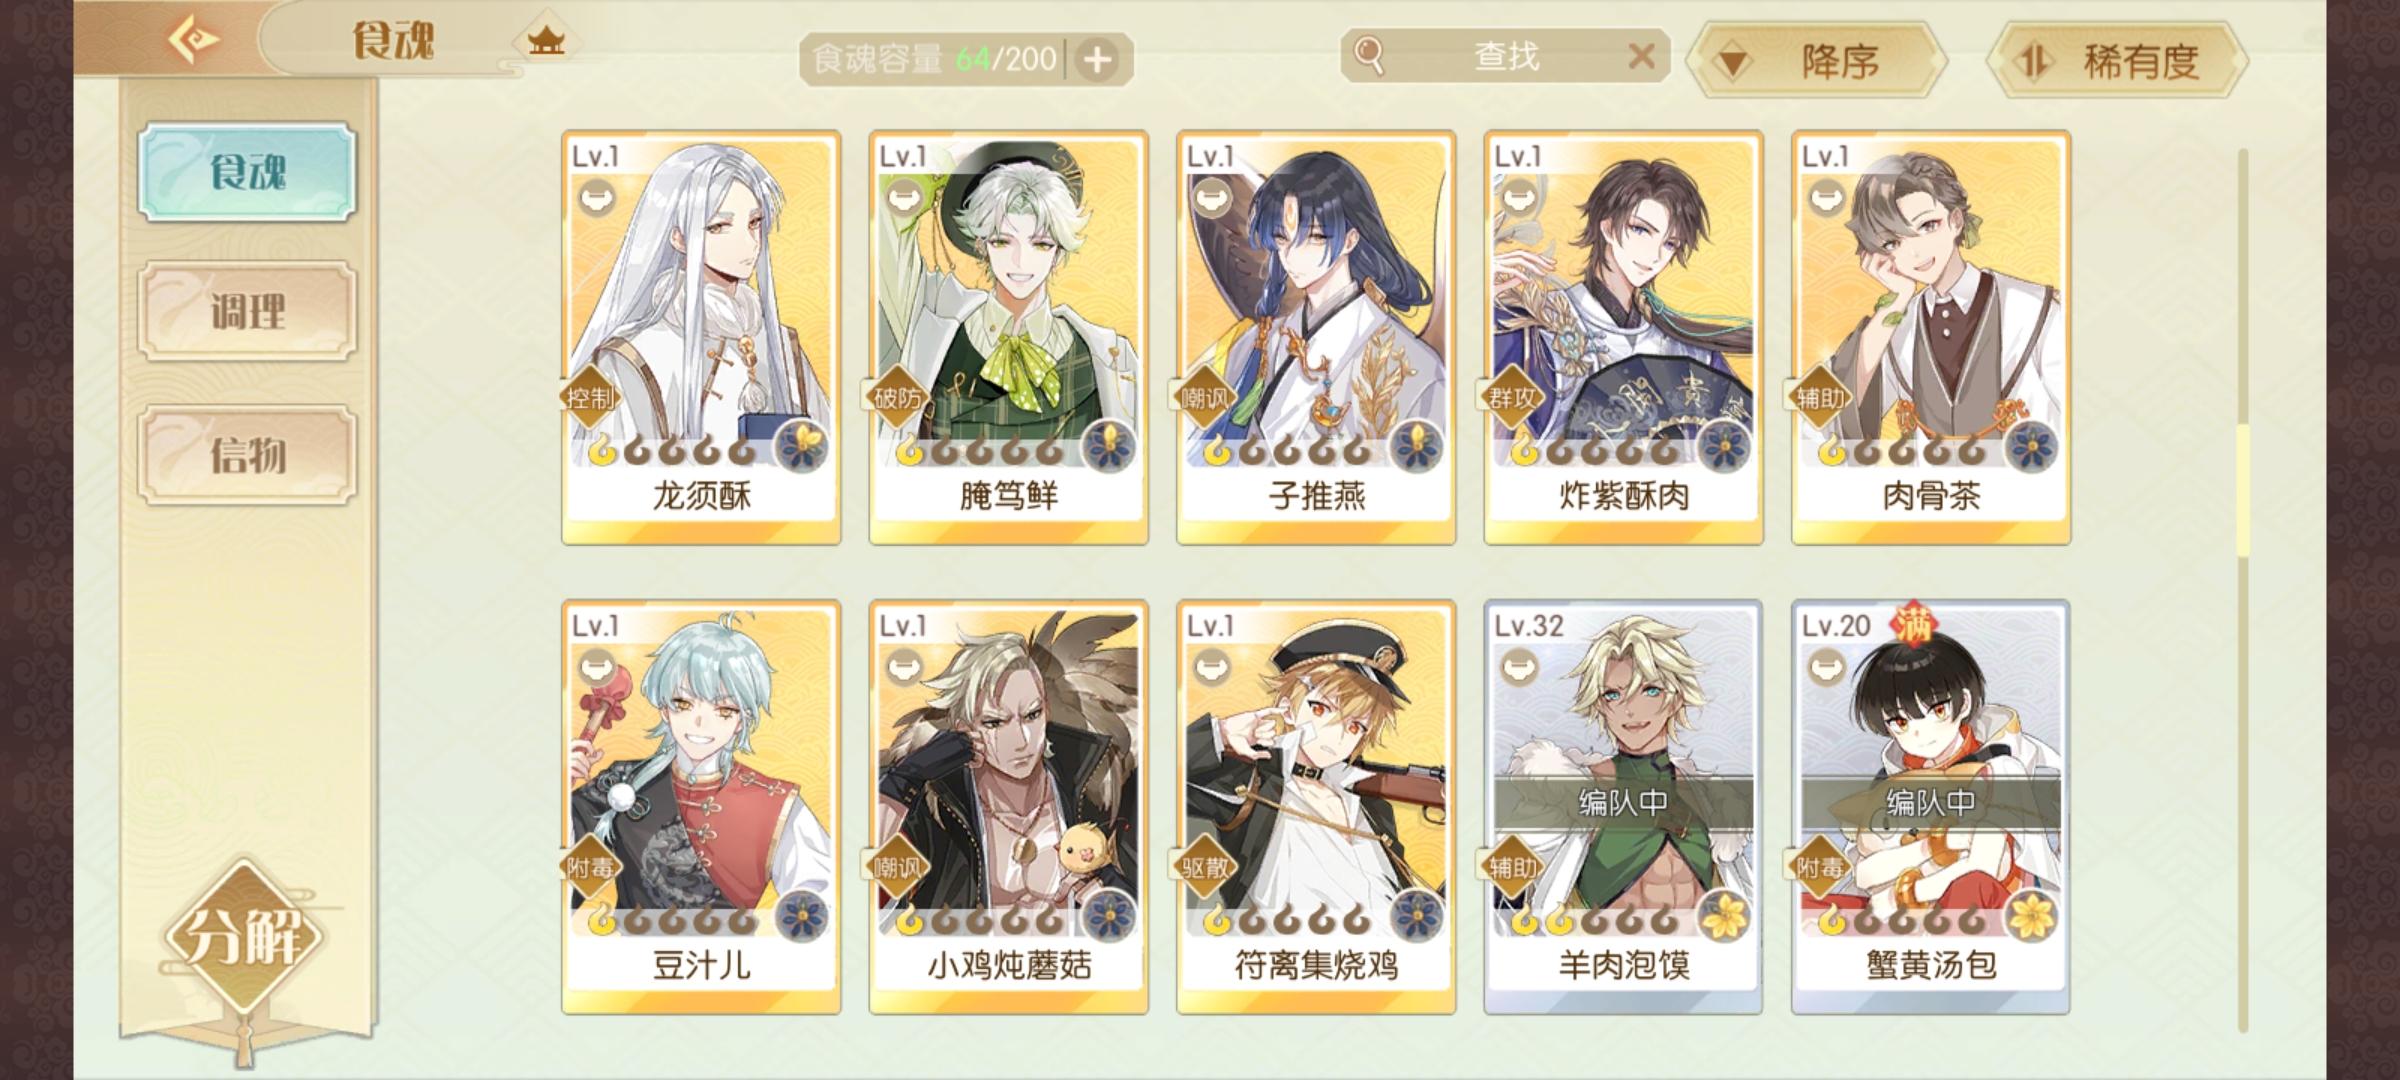
Task: Tap the blue flower badge on 龙须酥
Action: 802,445
